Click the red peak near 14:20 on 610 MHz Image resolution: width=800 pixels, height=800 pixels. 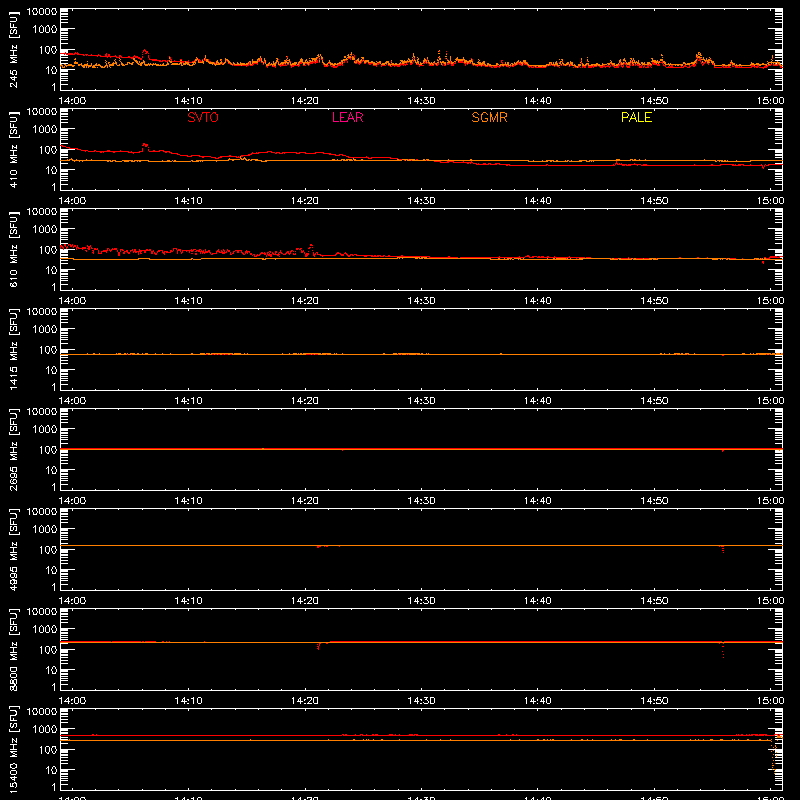[311, 249]
